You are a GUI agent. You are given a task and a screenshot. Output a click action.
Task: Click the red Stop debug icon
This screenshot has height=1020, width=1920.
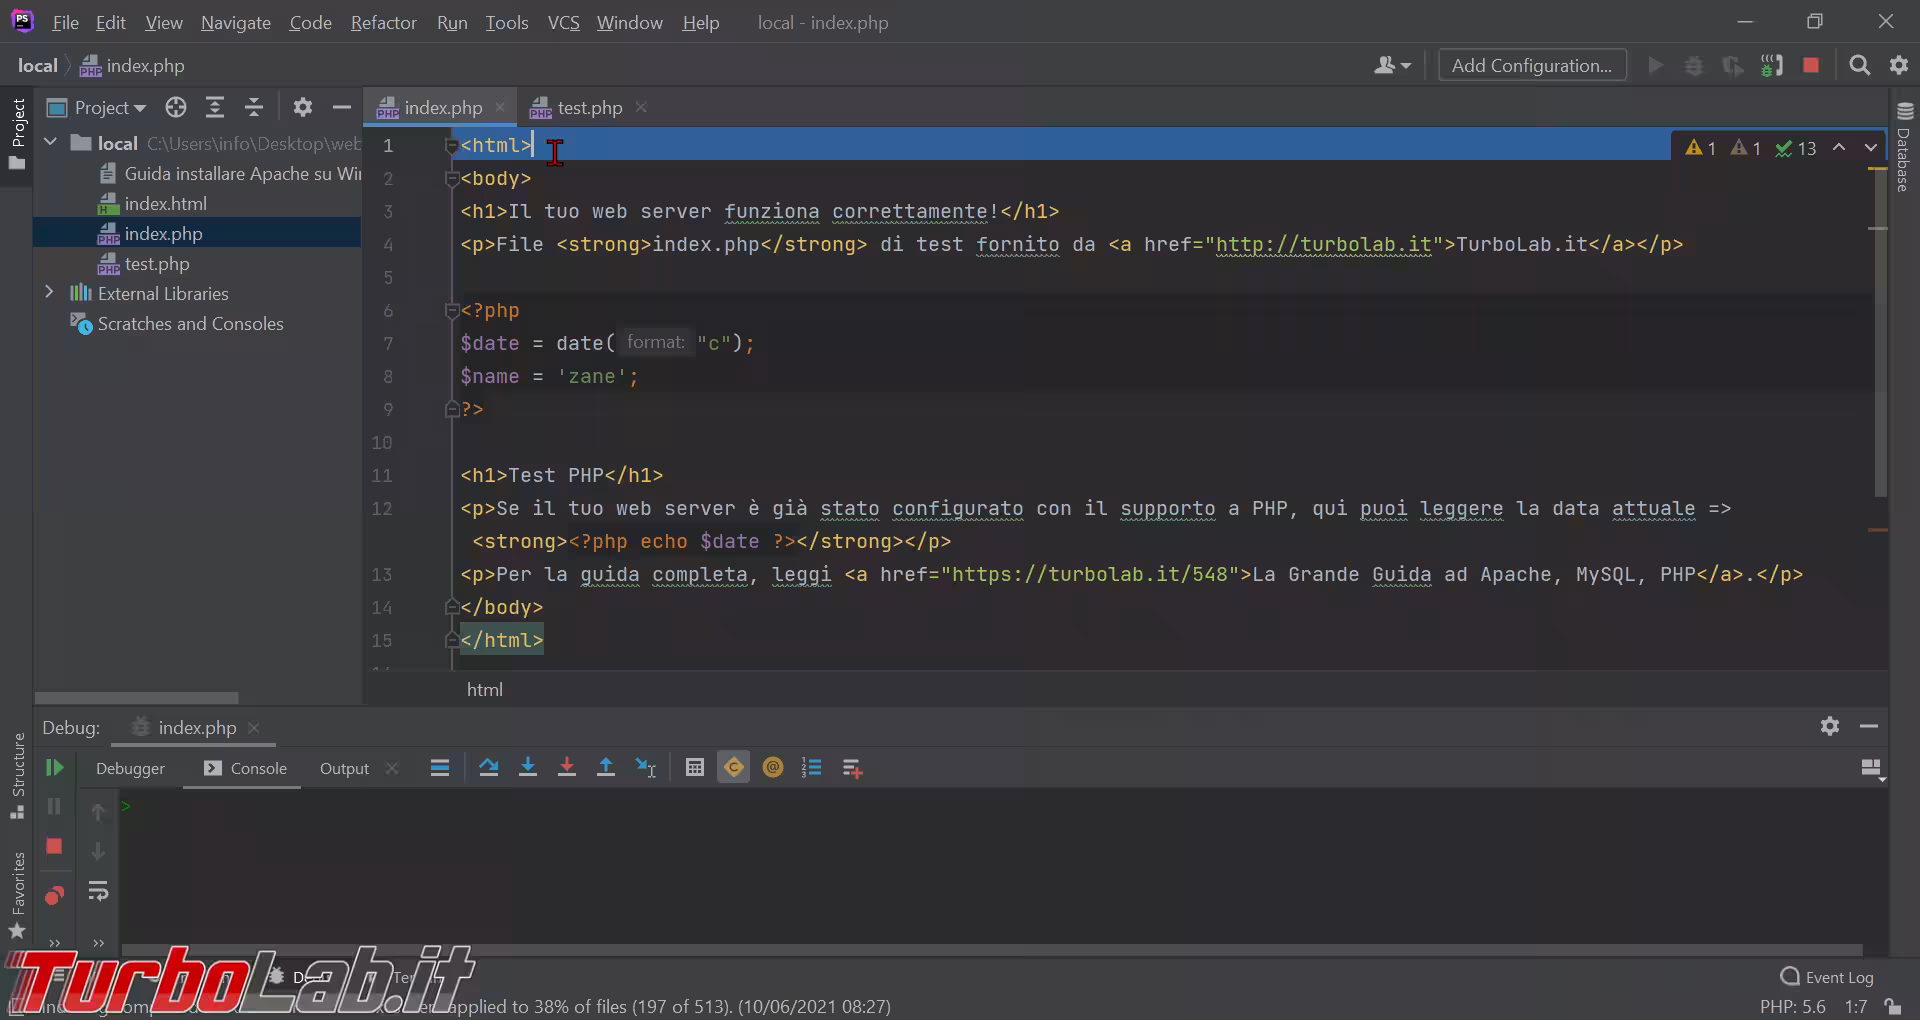click(54, 847)
